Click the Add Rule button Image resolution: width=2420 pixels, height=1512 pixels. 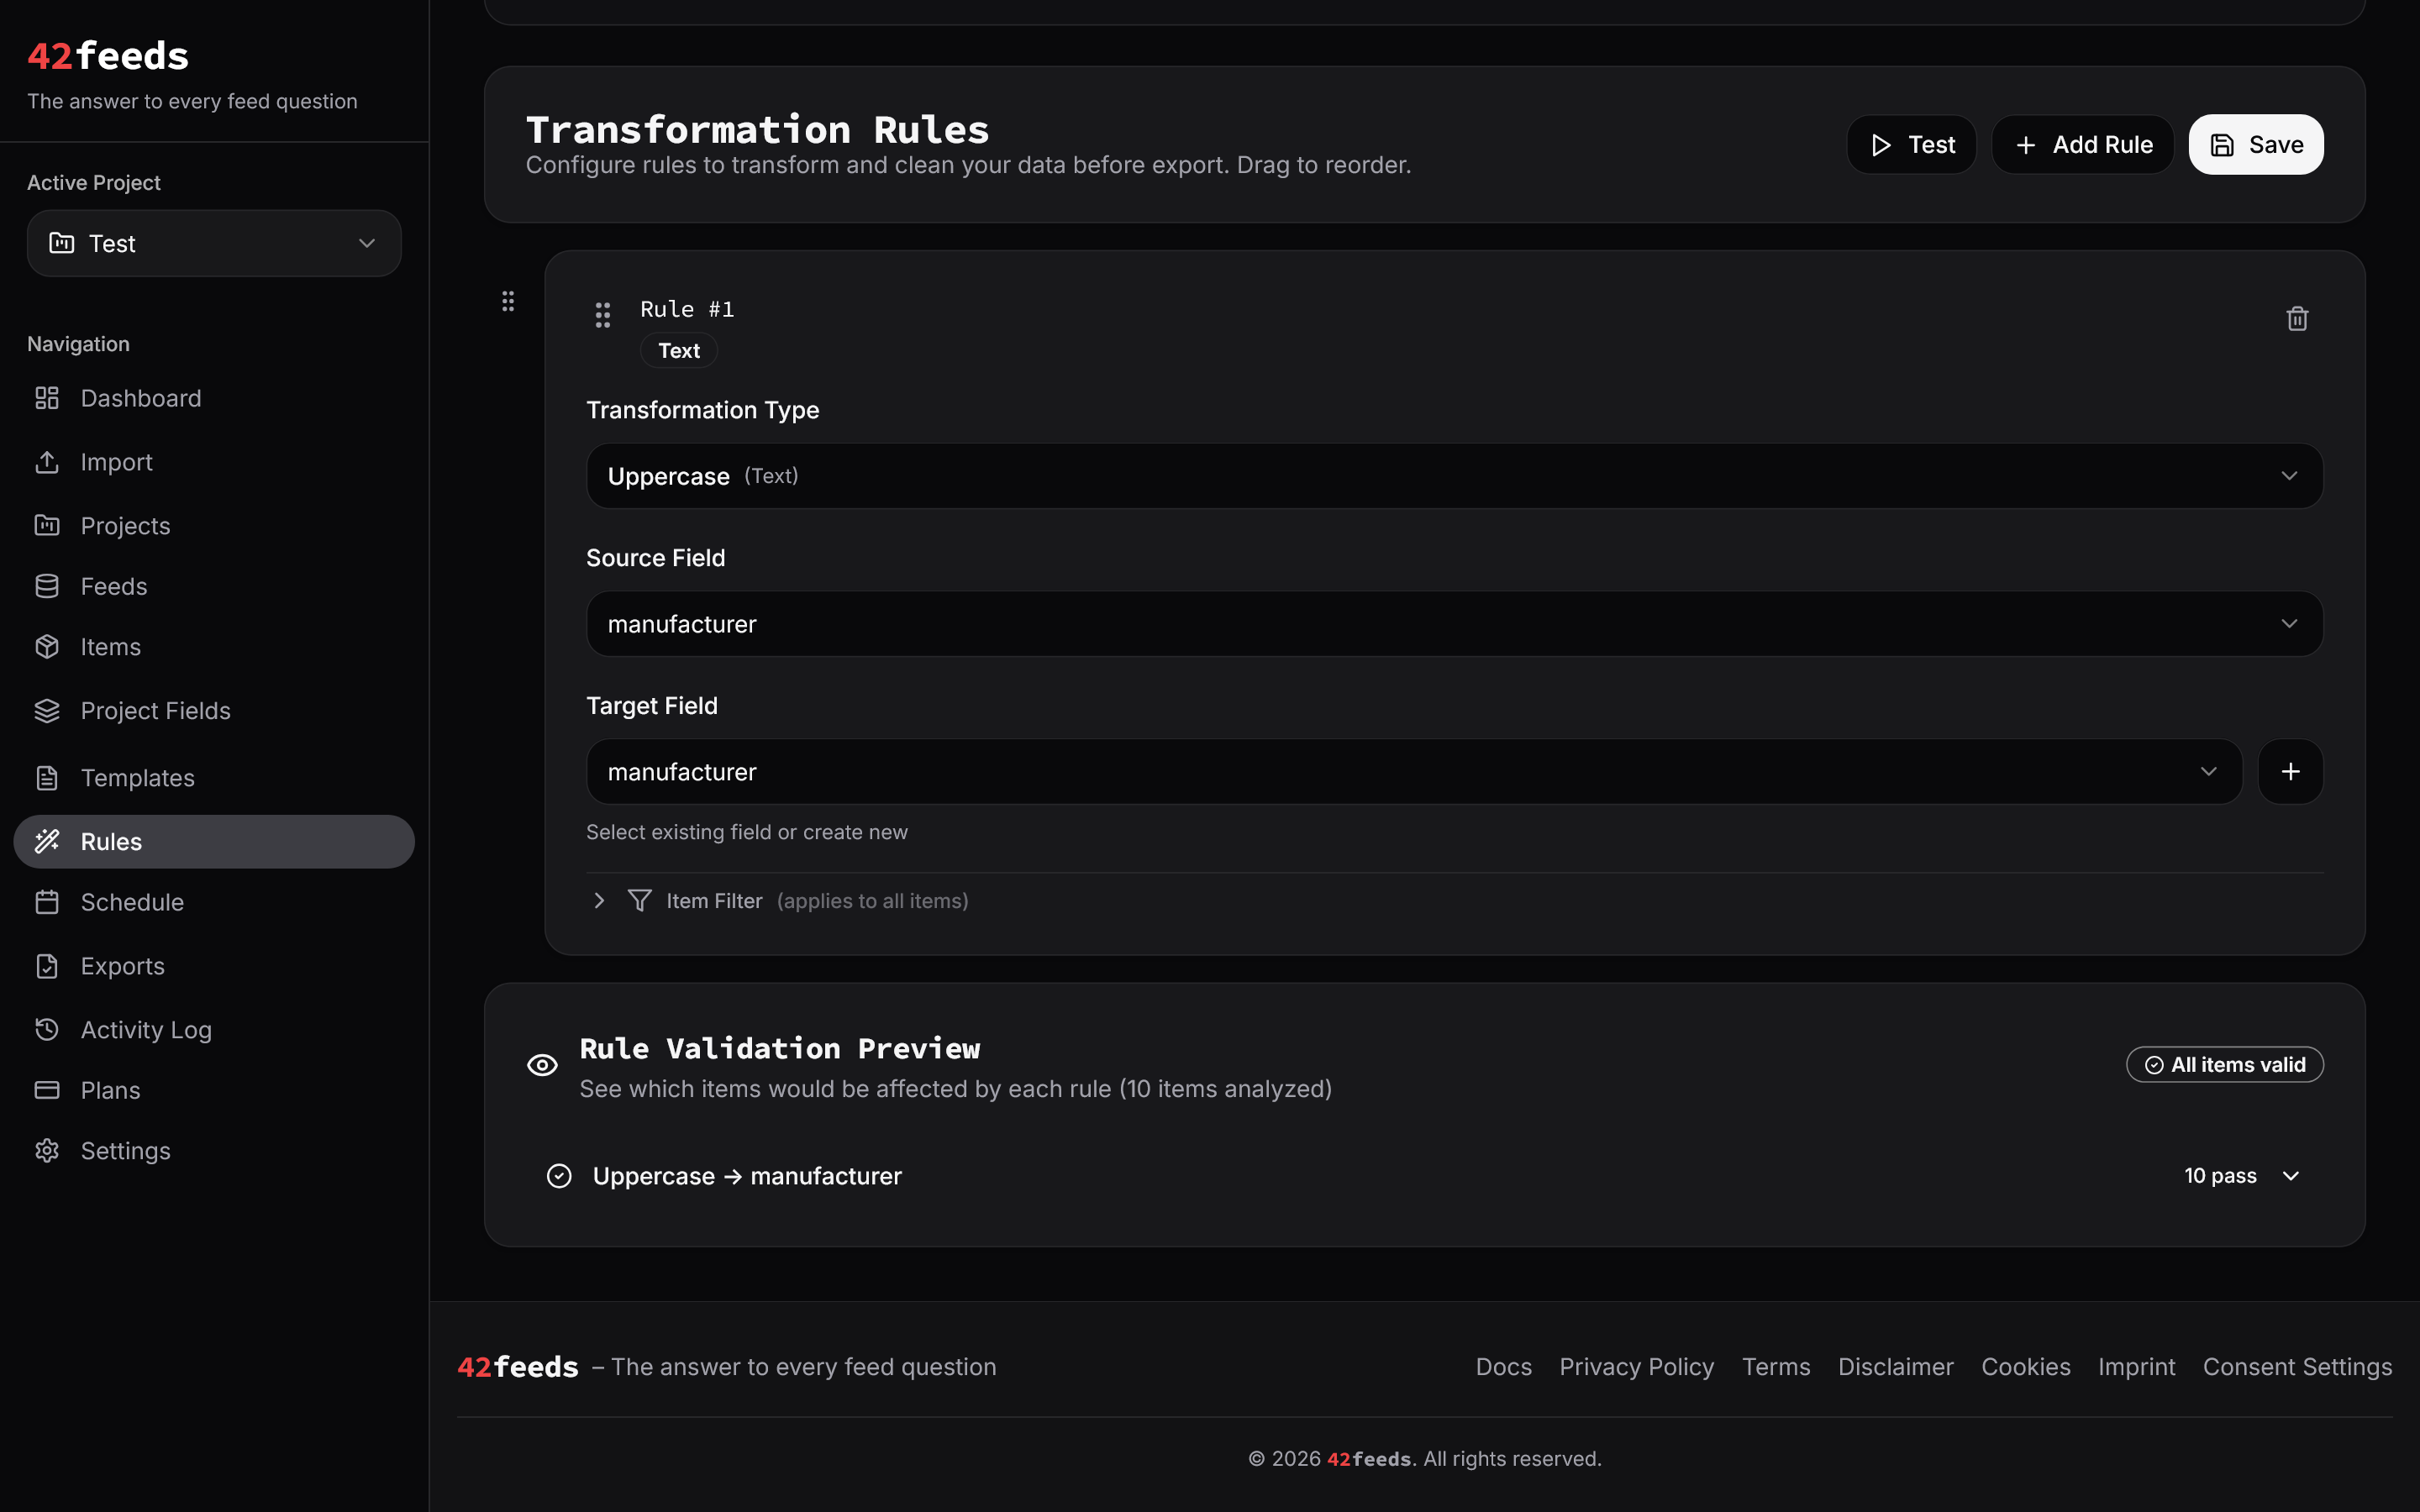(x=2083, y=145)
